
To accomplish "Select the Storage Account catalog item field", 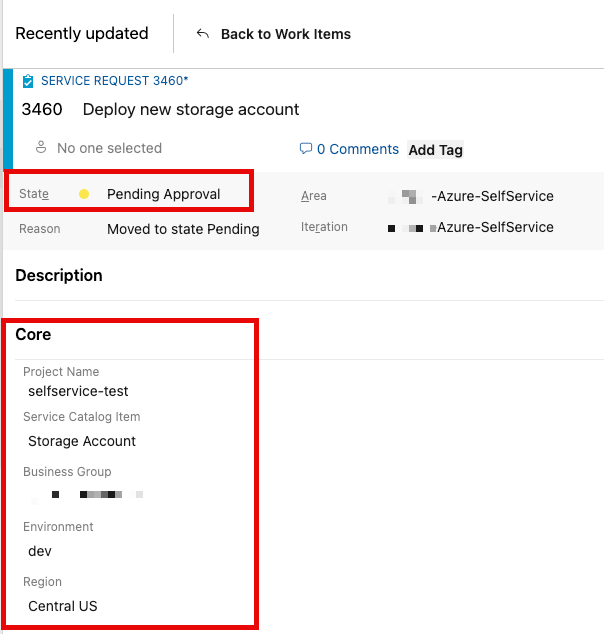I will (x=82, y=441).
